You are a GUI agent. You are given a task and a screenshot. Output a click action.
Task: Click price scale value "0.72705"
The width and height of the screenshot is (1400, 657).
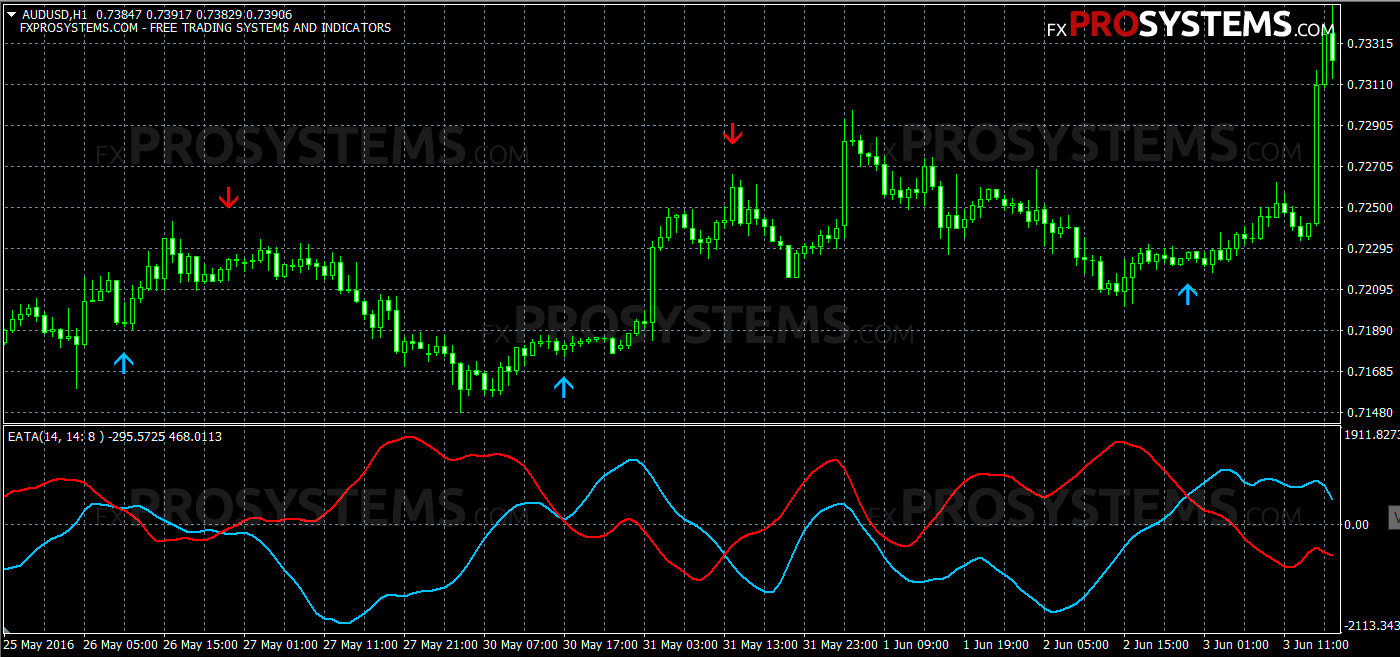(x=1370, y=167)
